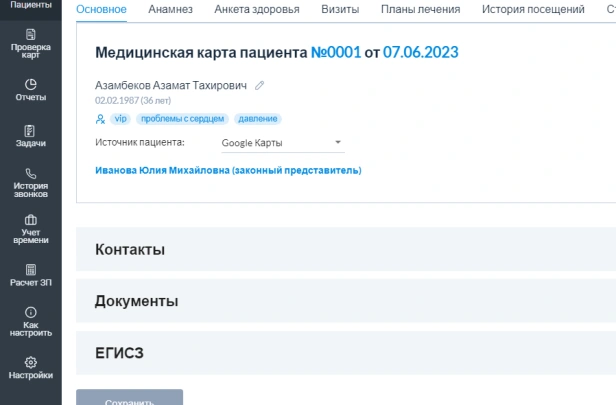616x405 pixels.
Task: Click pencil icon to edit patient name
Action: 260,86
